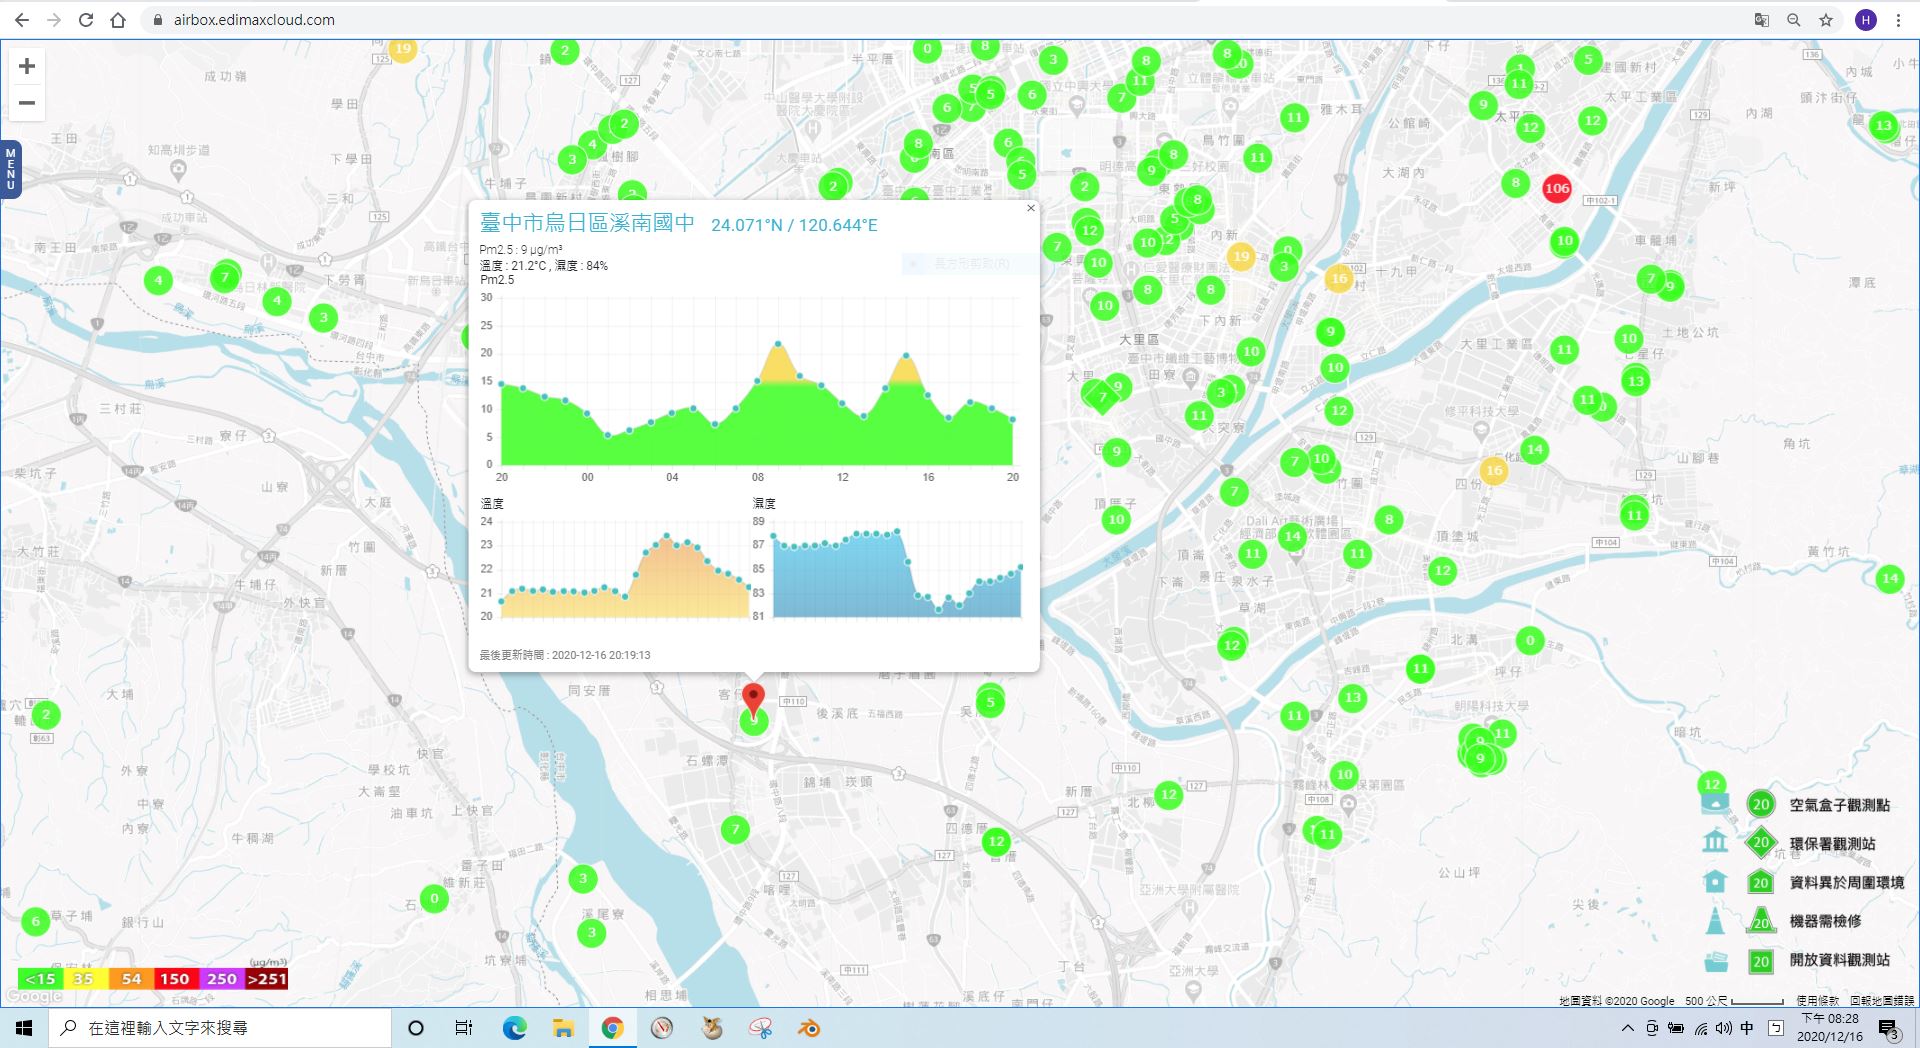Open 使用條款 terms link
1920x1048 pixels.
coord(1817,1001)
